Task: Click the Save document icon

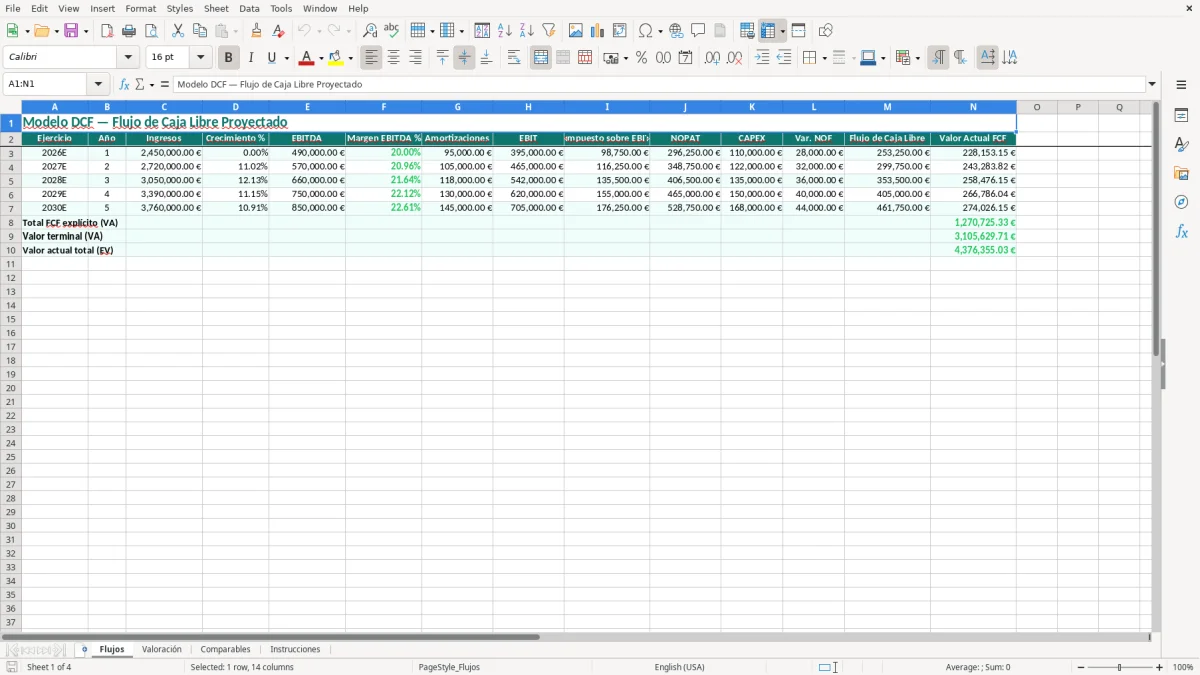Action: pos(71,31)
